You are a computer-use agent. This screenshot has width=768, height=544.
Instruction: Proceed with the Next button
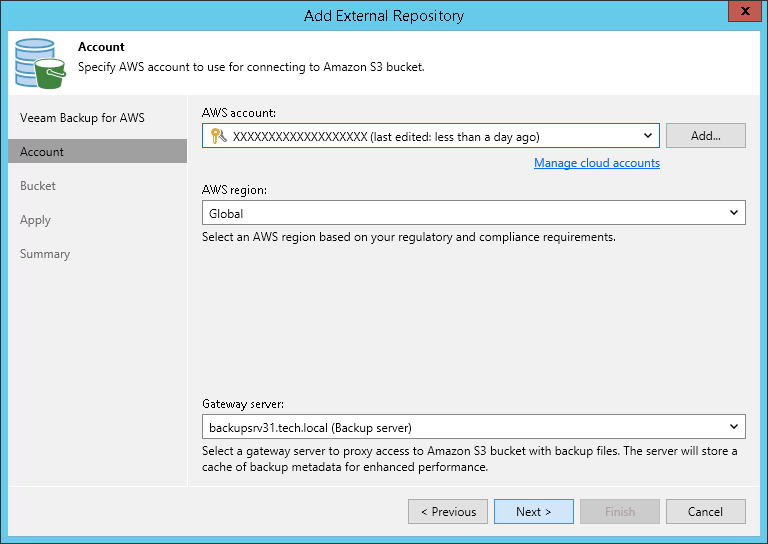(534, 512)
